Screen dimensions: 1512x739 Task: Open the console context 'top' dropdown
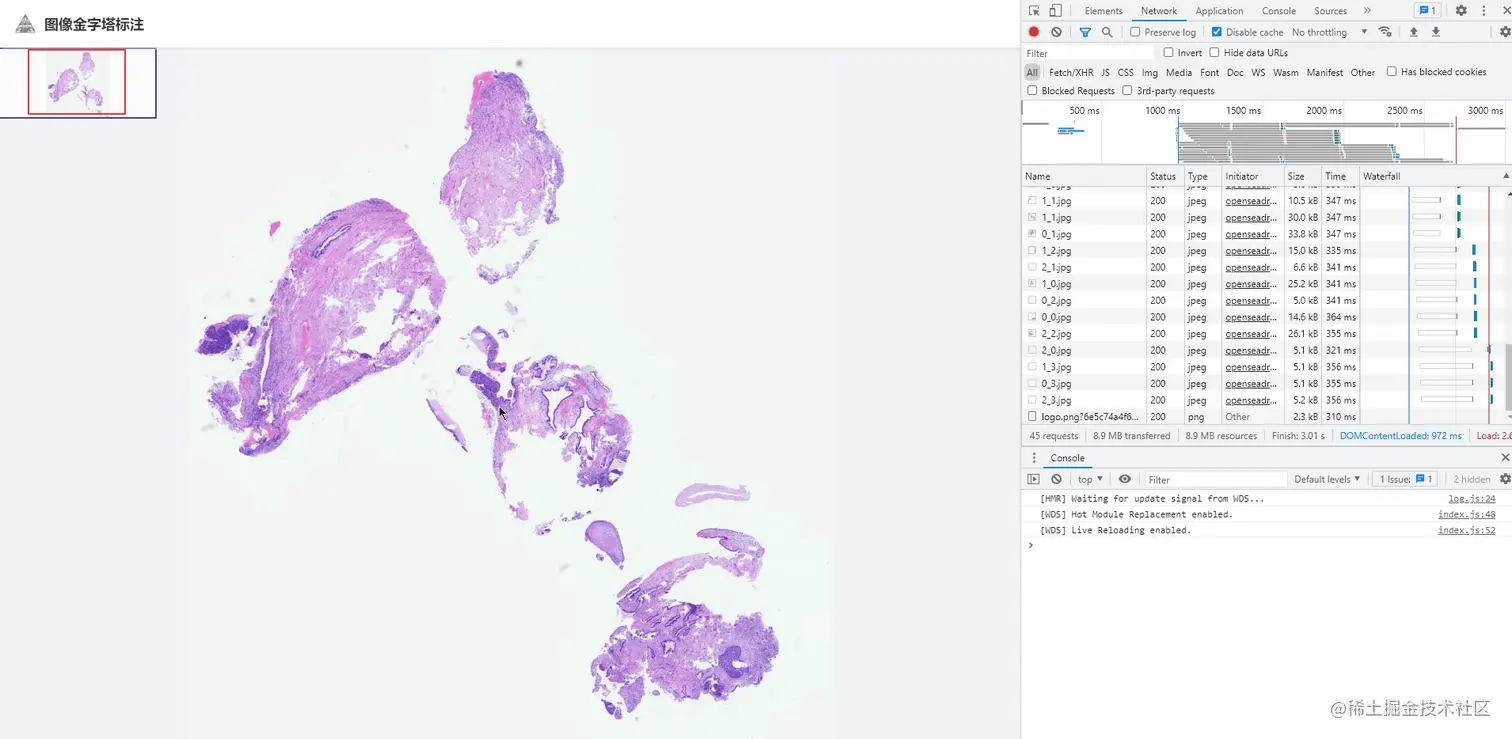[1091, 479]
